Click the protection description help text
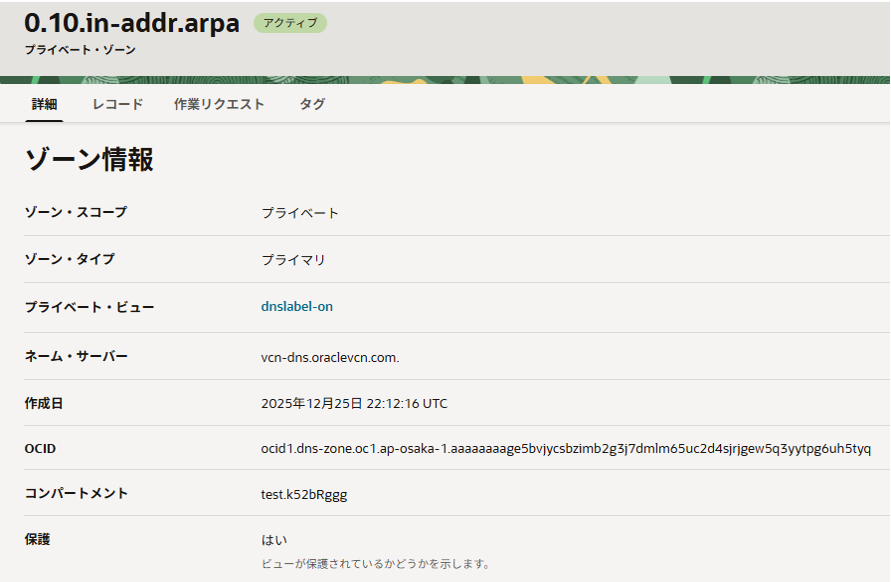 pos(375,564)
